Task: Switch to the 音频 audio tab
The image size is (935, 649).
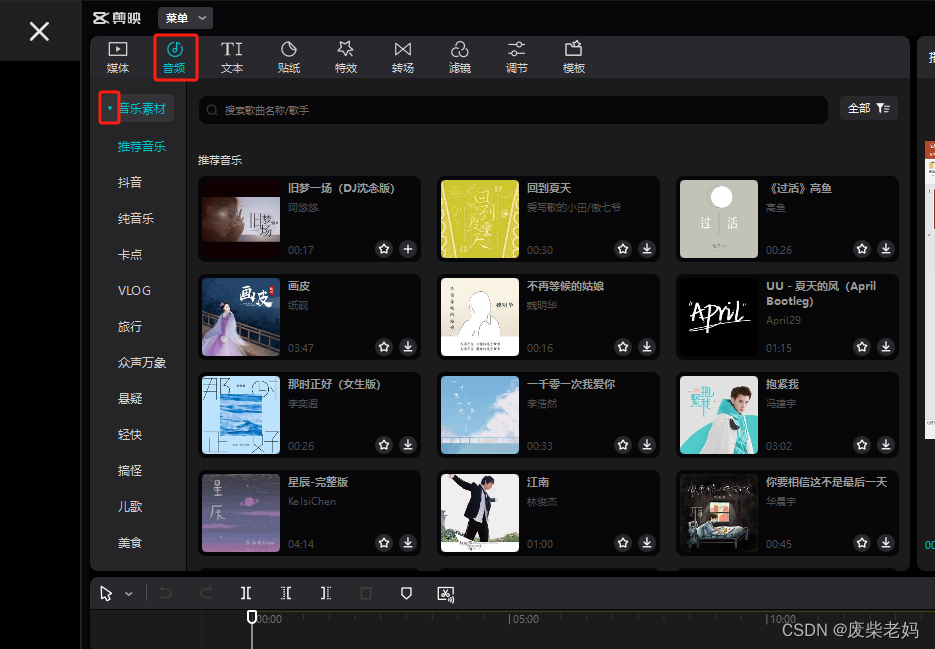Action: tap(175, 57)
